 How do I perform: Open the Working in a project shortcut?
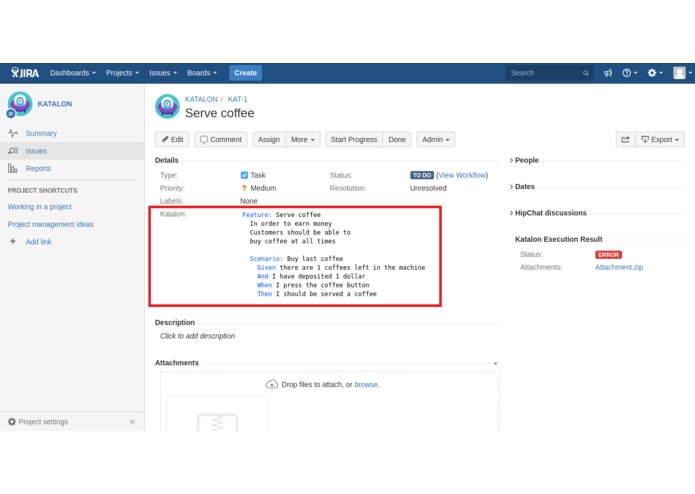click(39, 206)
